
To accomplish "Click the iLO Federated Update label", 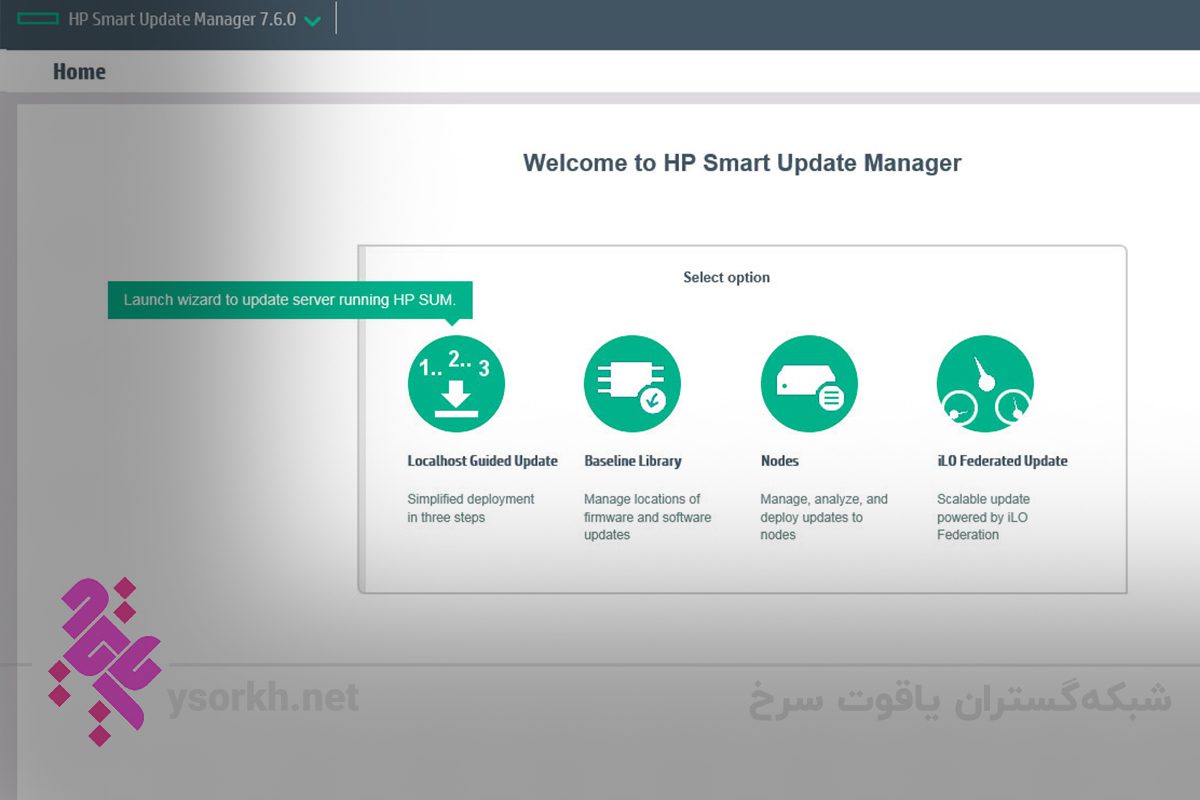I will [1002, 461].
